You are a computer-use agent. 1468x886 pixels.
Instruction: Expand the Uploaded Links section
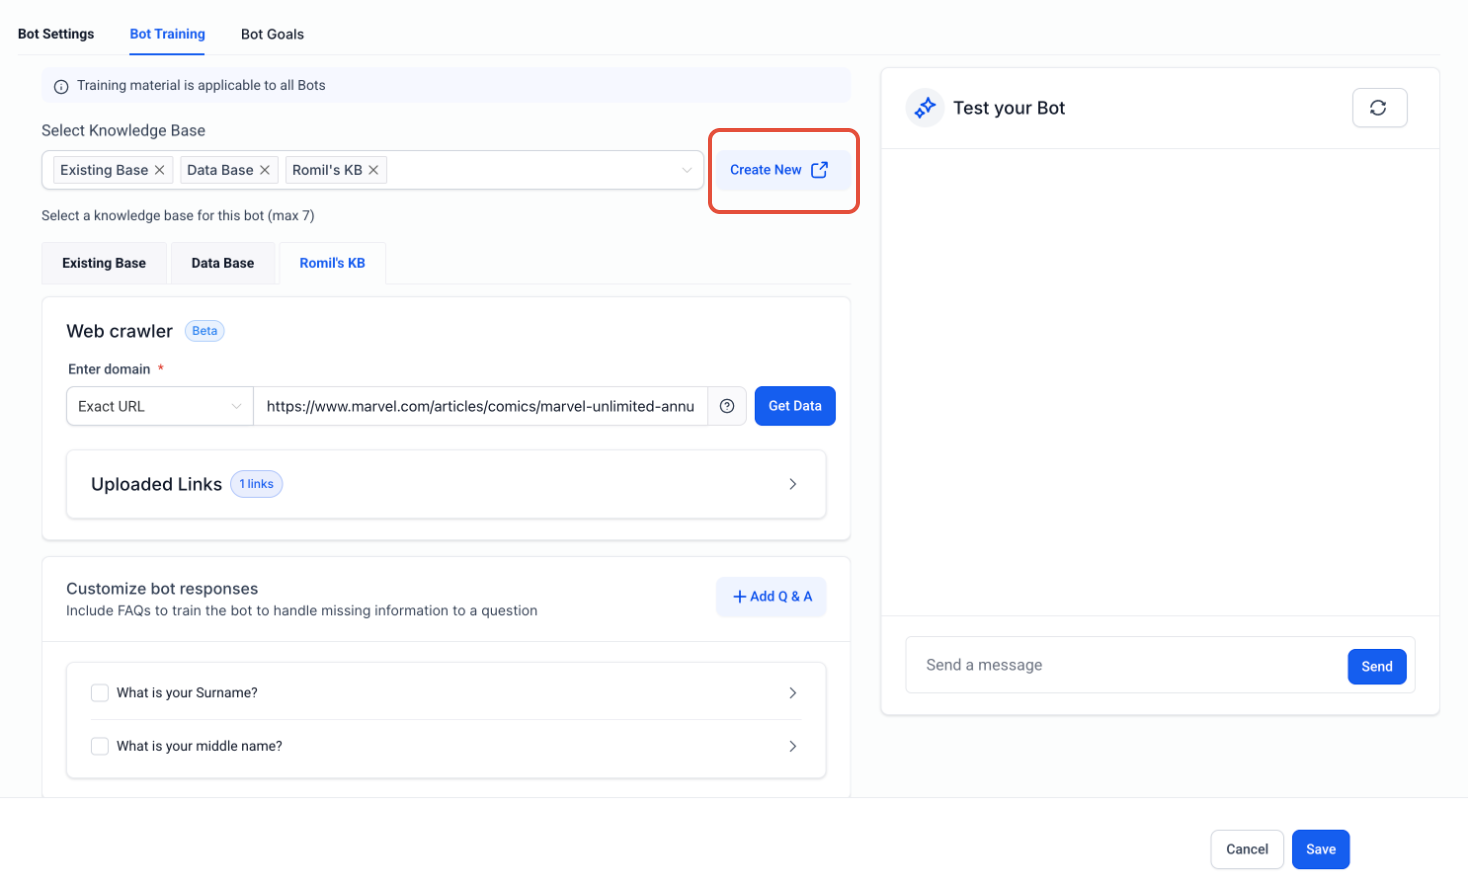[446, 484]
